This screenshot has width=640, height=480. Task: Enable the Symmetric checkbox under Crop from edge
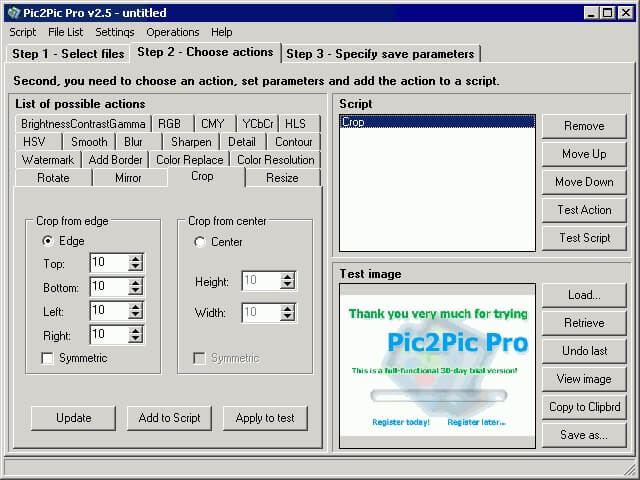coord(47,358)
